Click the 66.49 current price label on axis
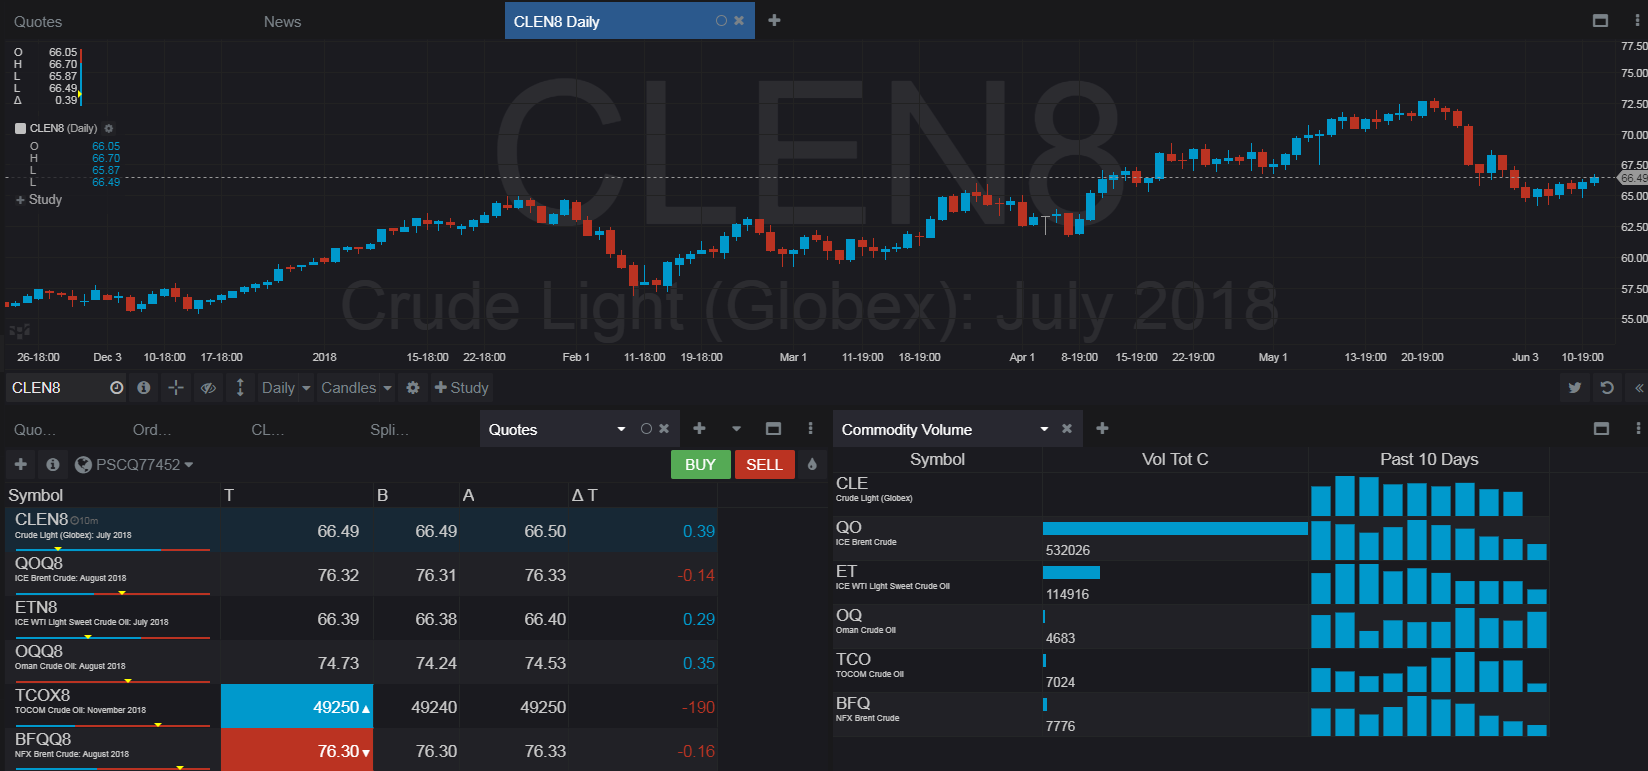The height and width of the screenshot is (771, 1648). point(1633,178)
